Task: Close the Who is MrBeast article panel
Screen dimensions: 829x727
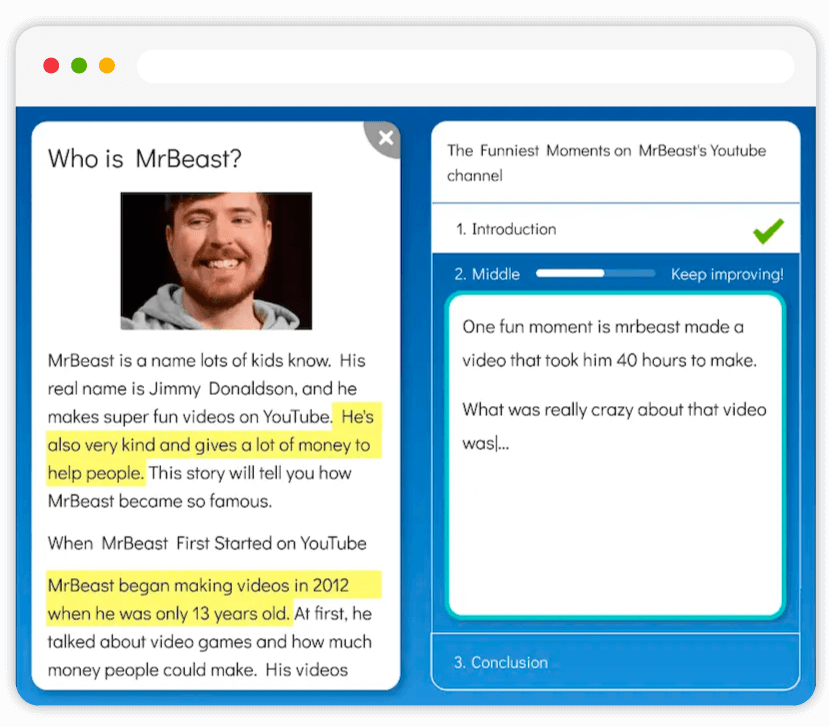Action: tap(386, 140)
